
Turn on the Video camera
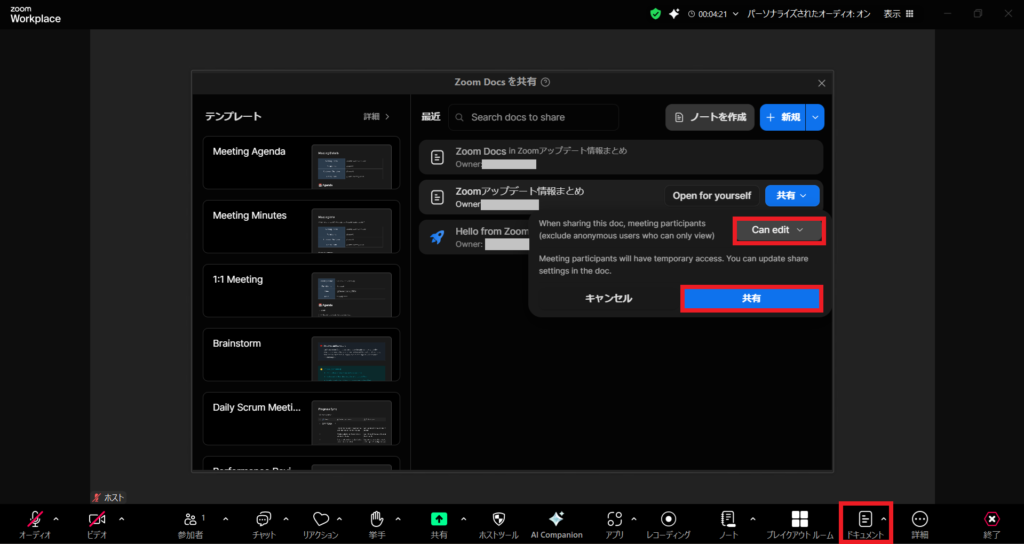coord(97,518)
